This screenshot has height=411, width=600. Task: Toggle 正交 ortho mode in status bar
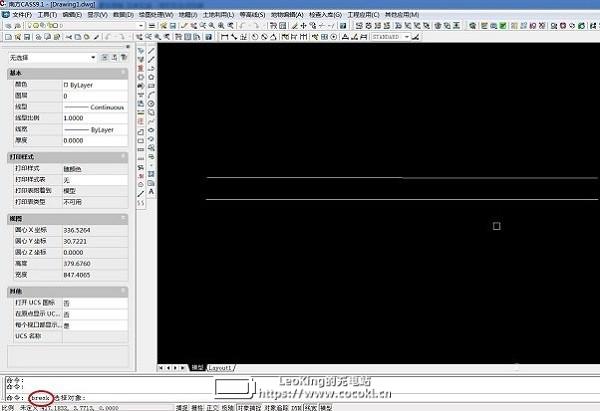click(x=212, y=408)
